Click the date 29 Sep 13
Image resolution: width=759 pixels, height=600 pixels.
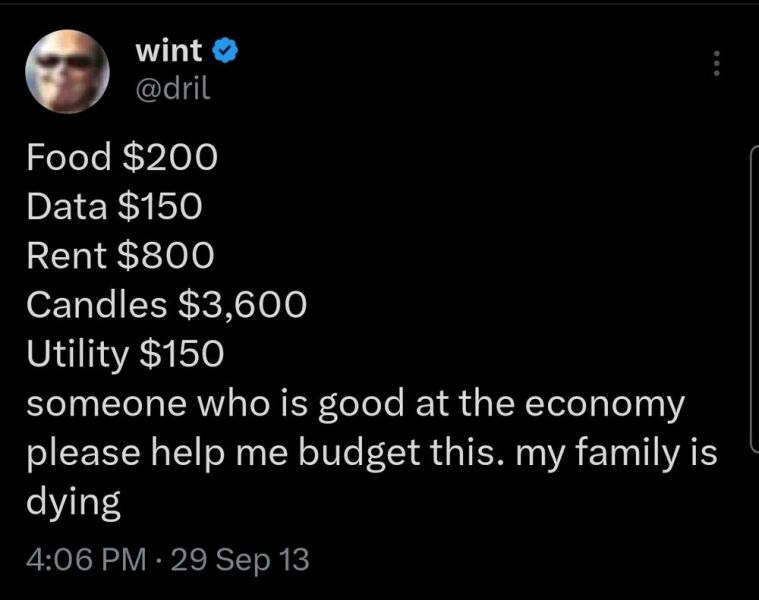(x=241, y=558)
